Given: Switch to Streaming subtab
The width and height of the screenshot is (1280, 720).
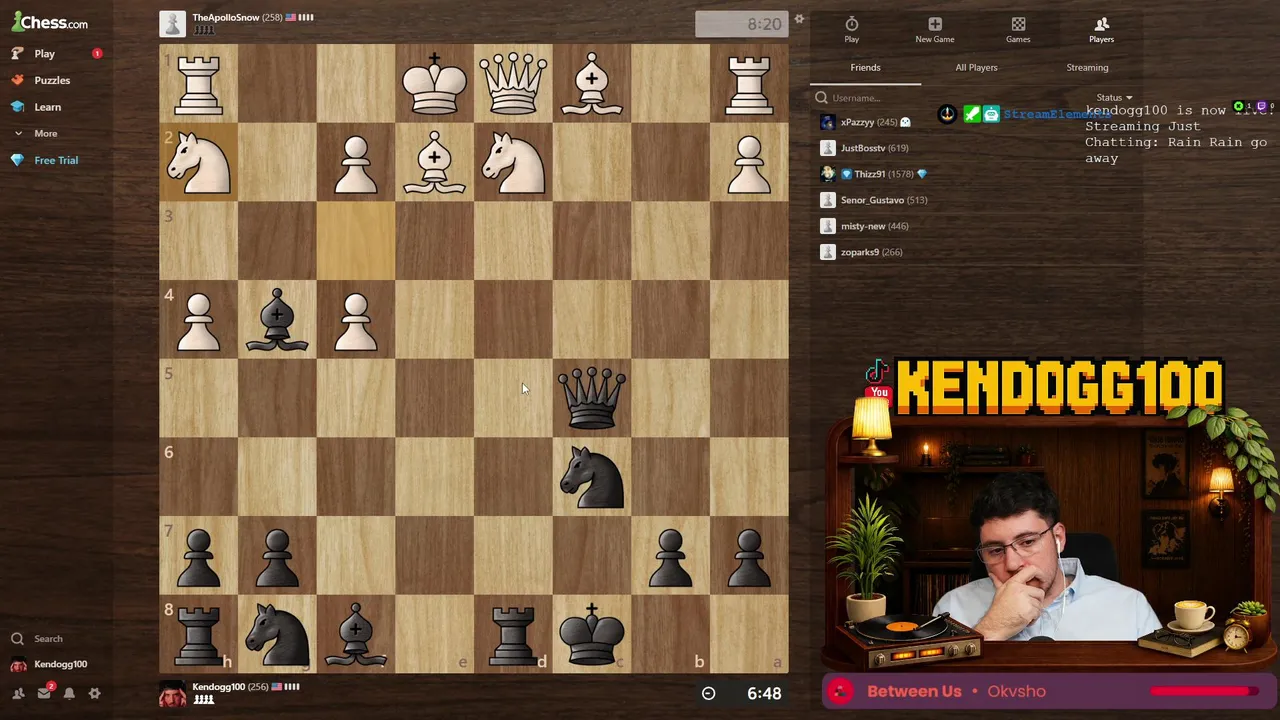Looking at the screenshot, I should (x=1087, y=67).
